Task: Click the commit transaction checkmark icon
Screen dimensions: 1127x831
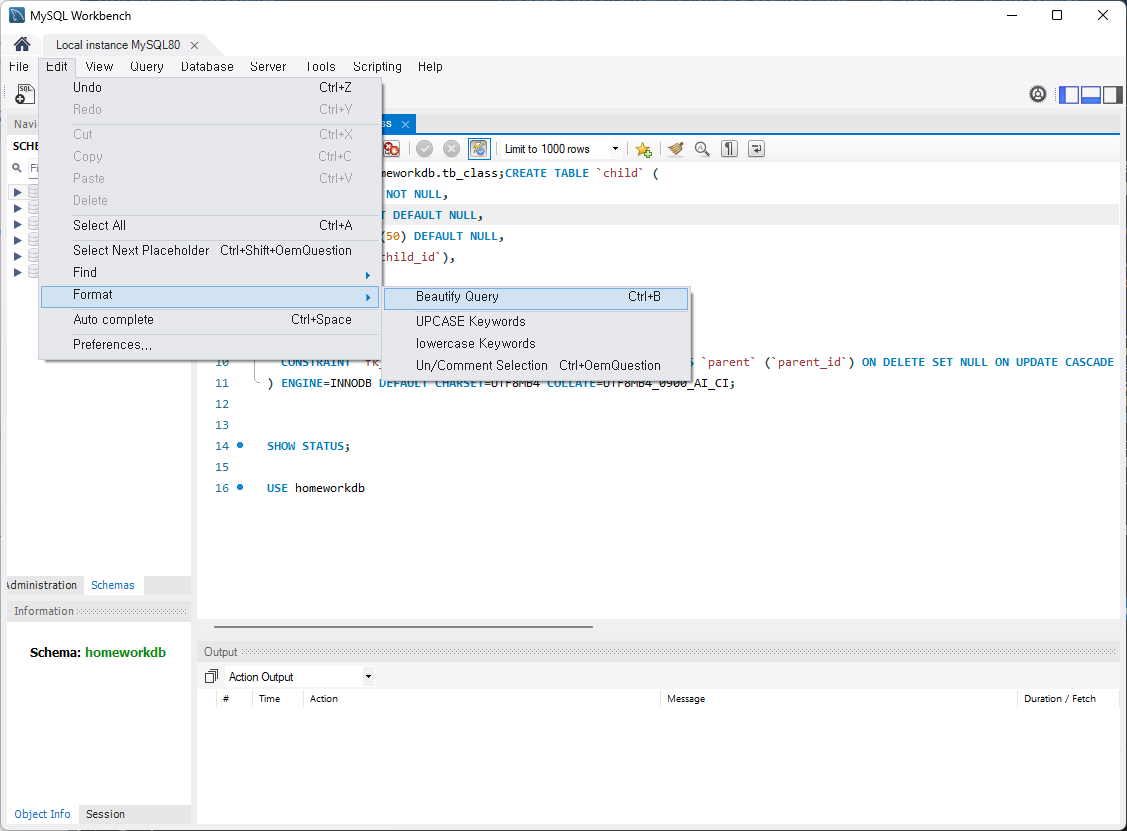Action: pyautogui.click(x=425, y=149)
